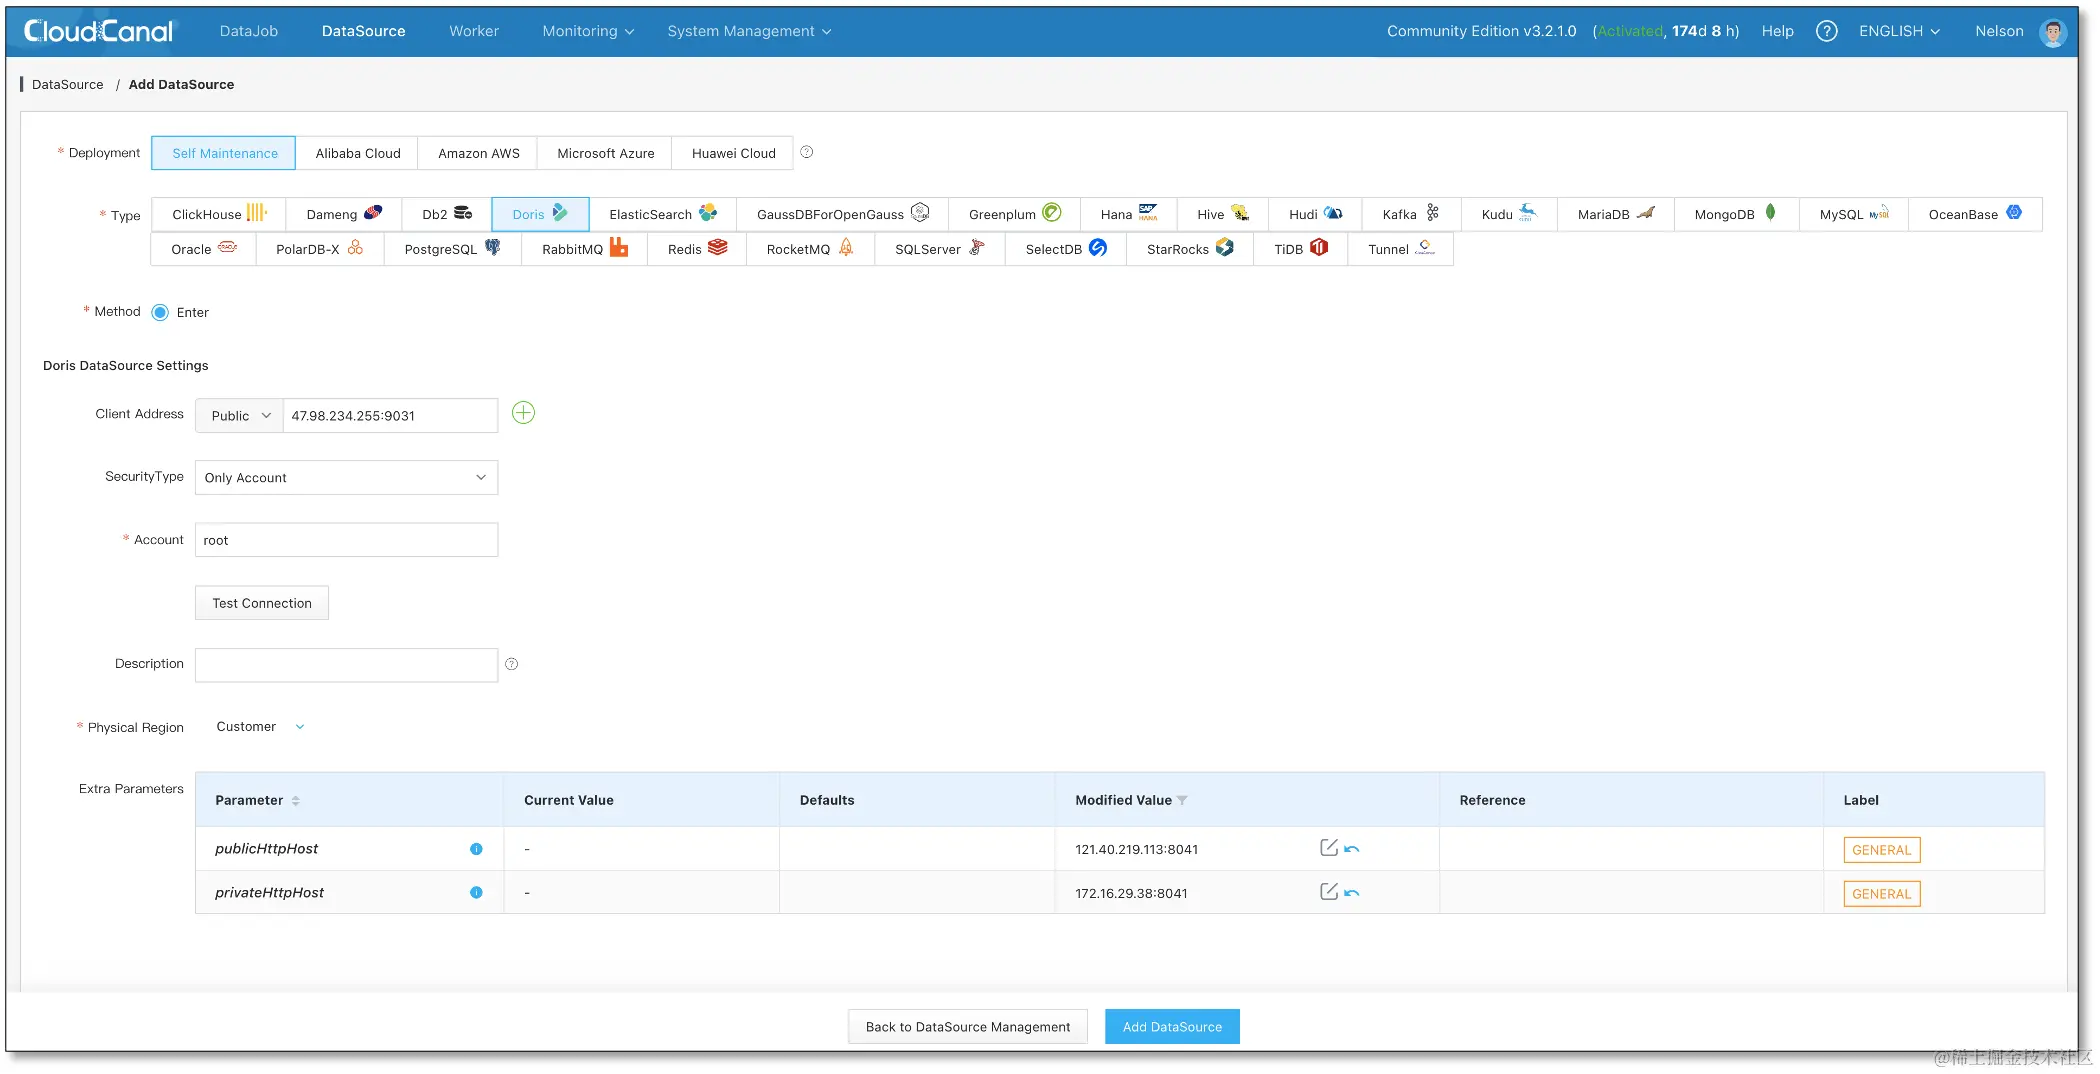Select the OceanBase data source type
Image resolution: width=2100 pixels, height=1074 pixels.
(x=1975, y=214)
